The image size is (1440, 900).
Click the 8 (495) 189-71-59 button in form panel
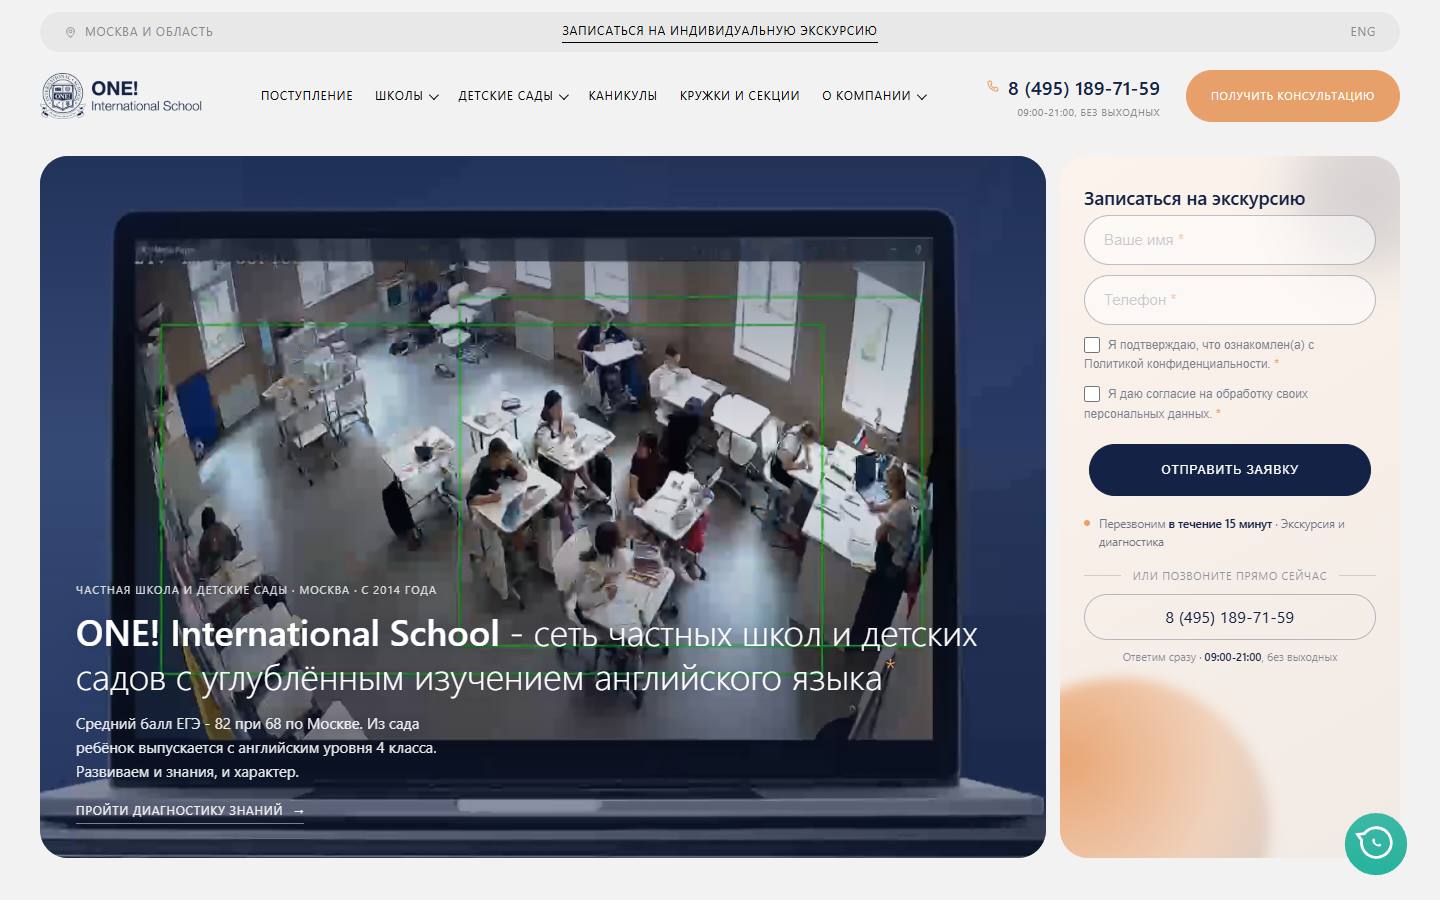1230,618
